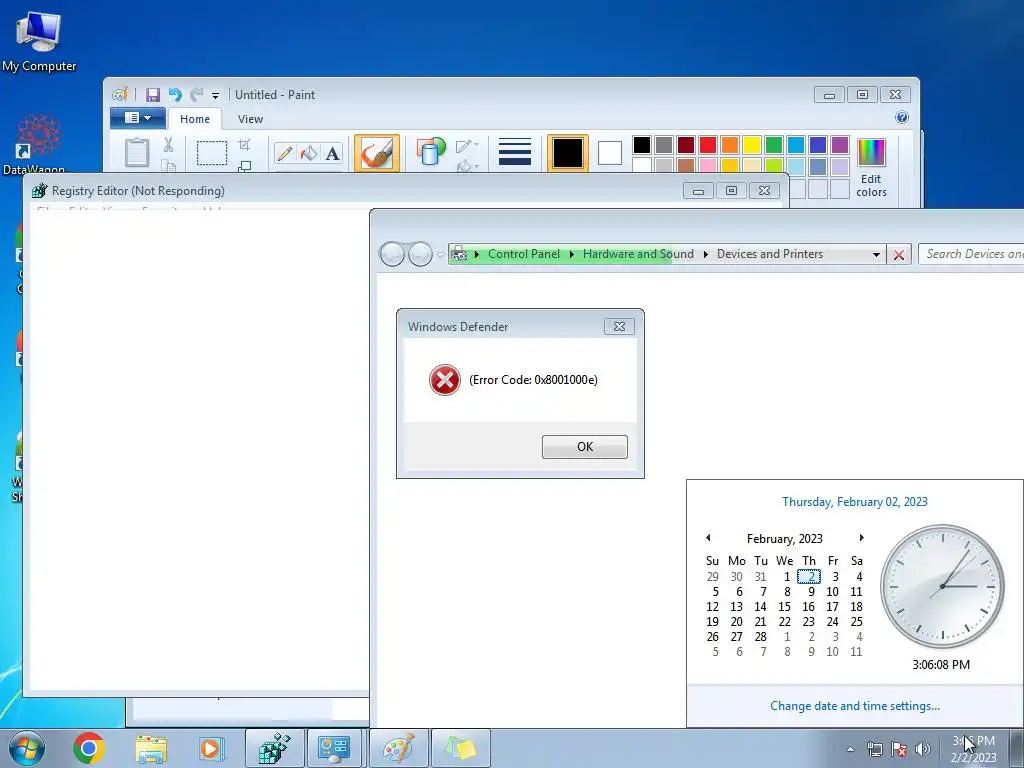
Task: Open Change date and time settings link
Action: tap(855, 706)
